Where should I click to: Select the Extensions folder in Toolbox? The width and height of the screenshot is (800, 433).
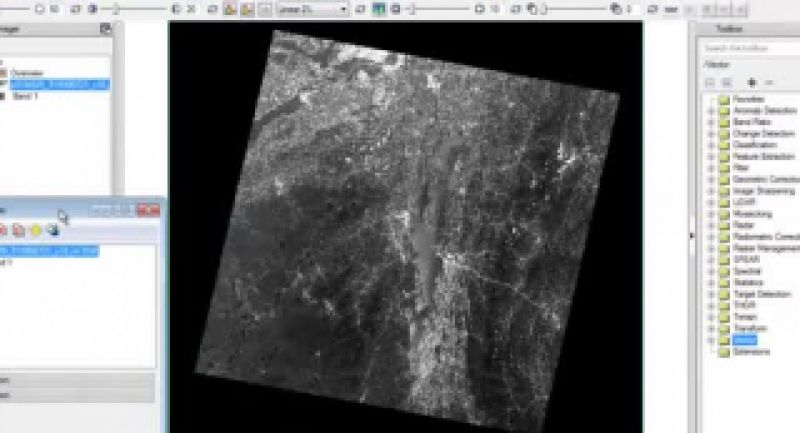click(751, 351)
